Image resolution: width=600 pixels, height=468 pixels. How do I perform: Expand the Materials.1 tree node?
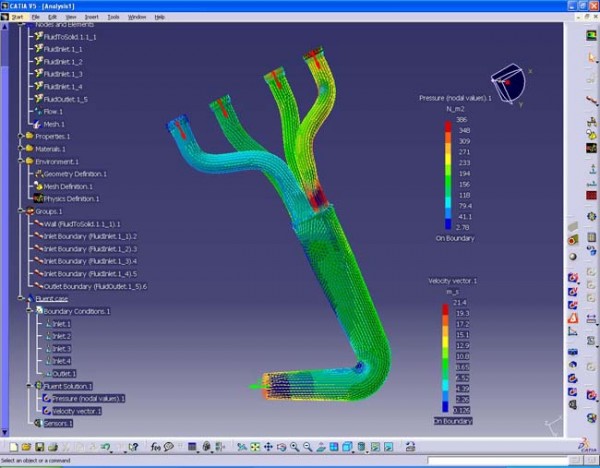(x=19, y=149)
